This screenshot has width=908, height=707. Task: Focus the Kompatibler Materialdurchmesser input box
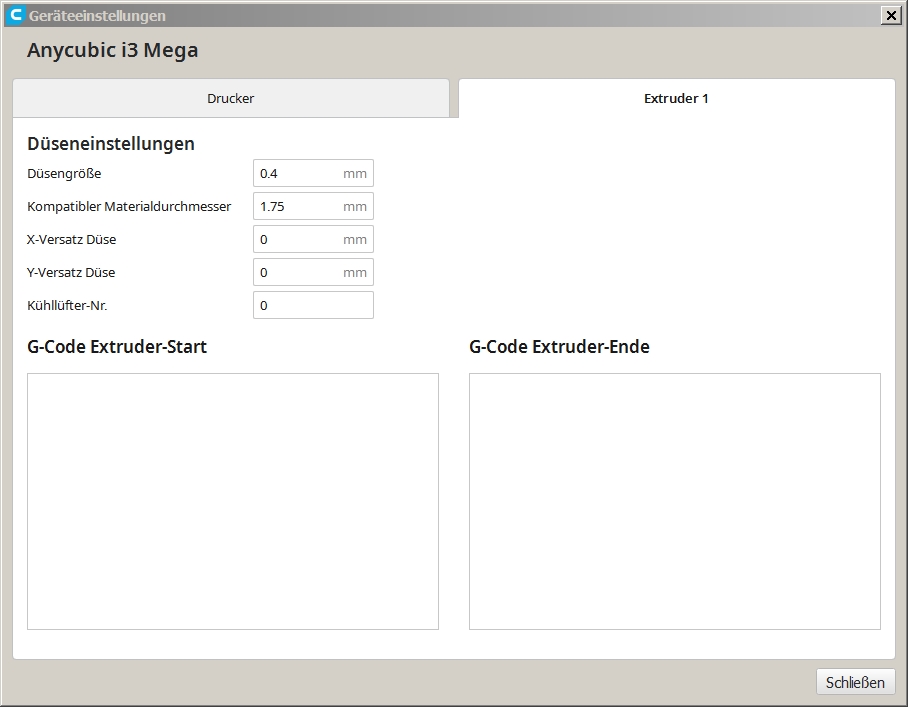pos(300,206)
